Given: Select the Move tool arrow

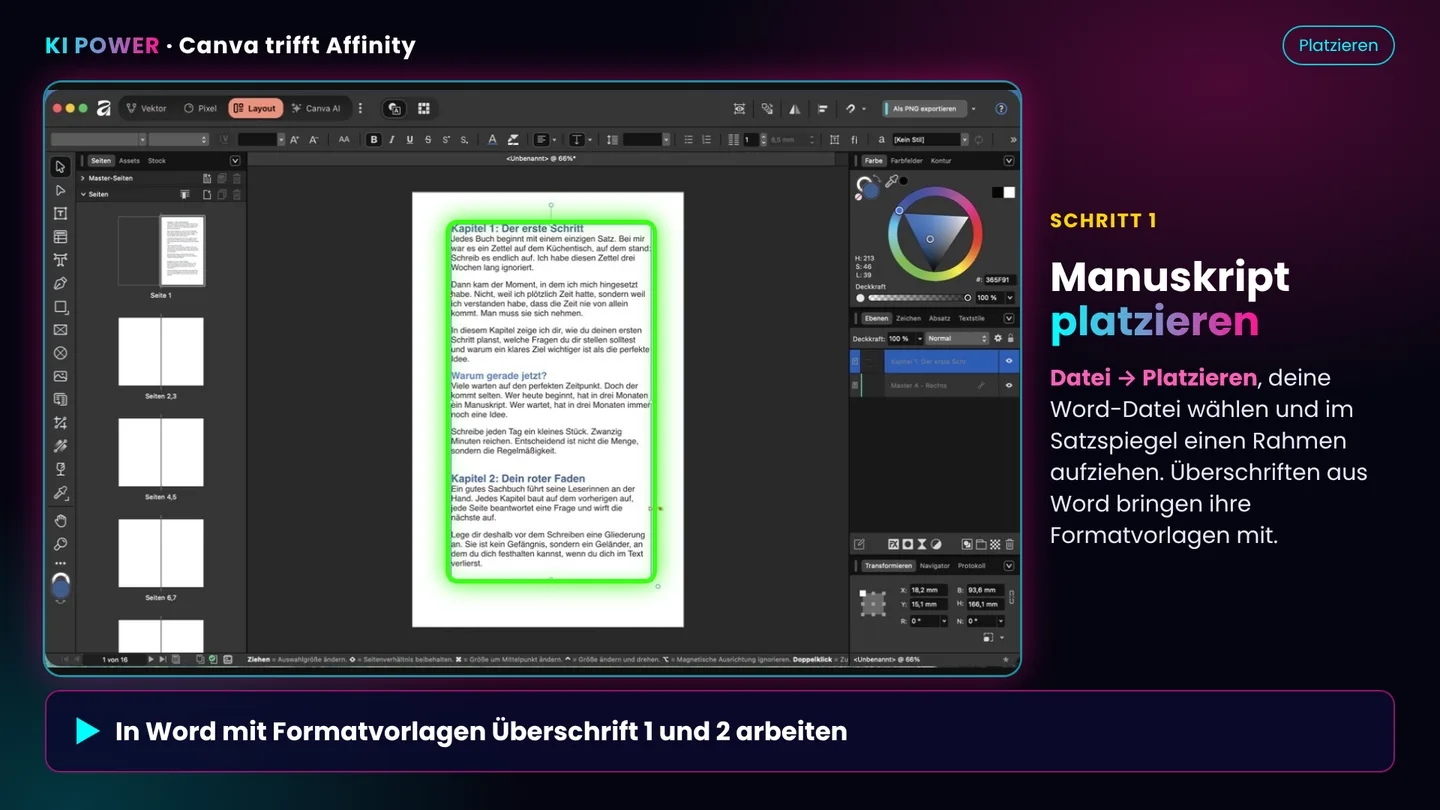Looking at the screenshot, I should coord(60,167).
